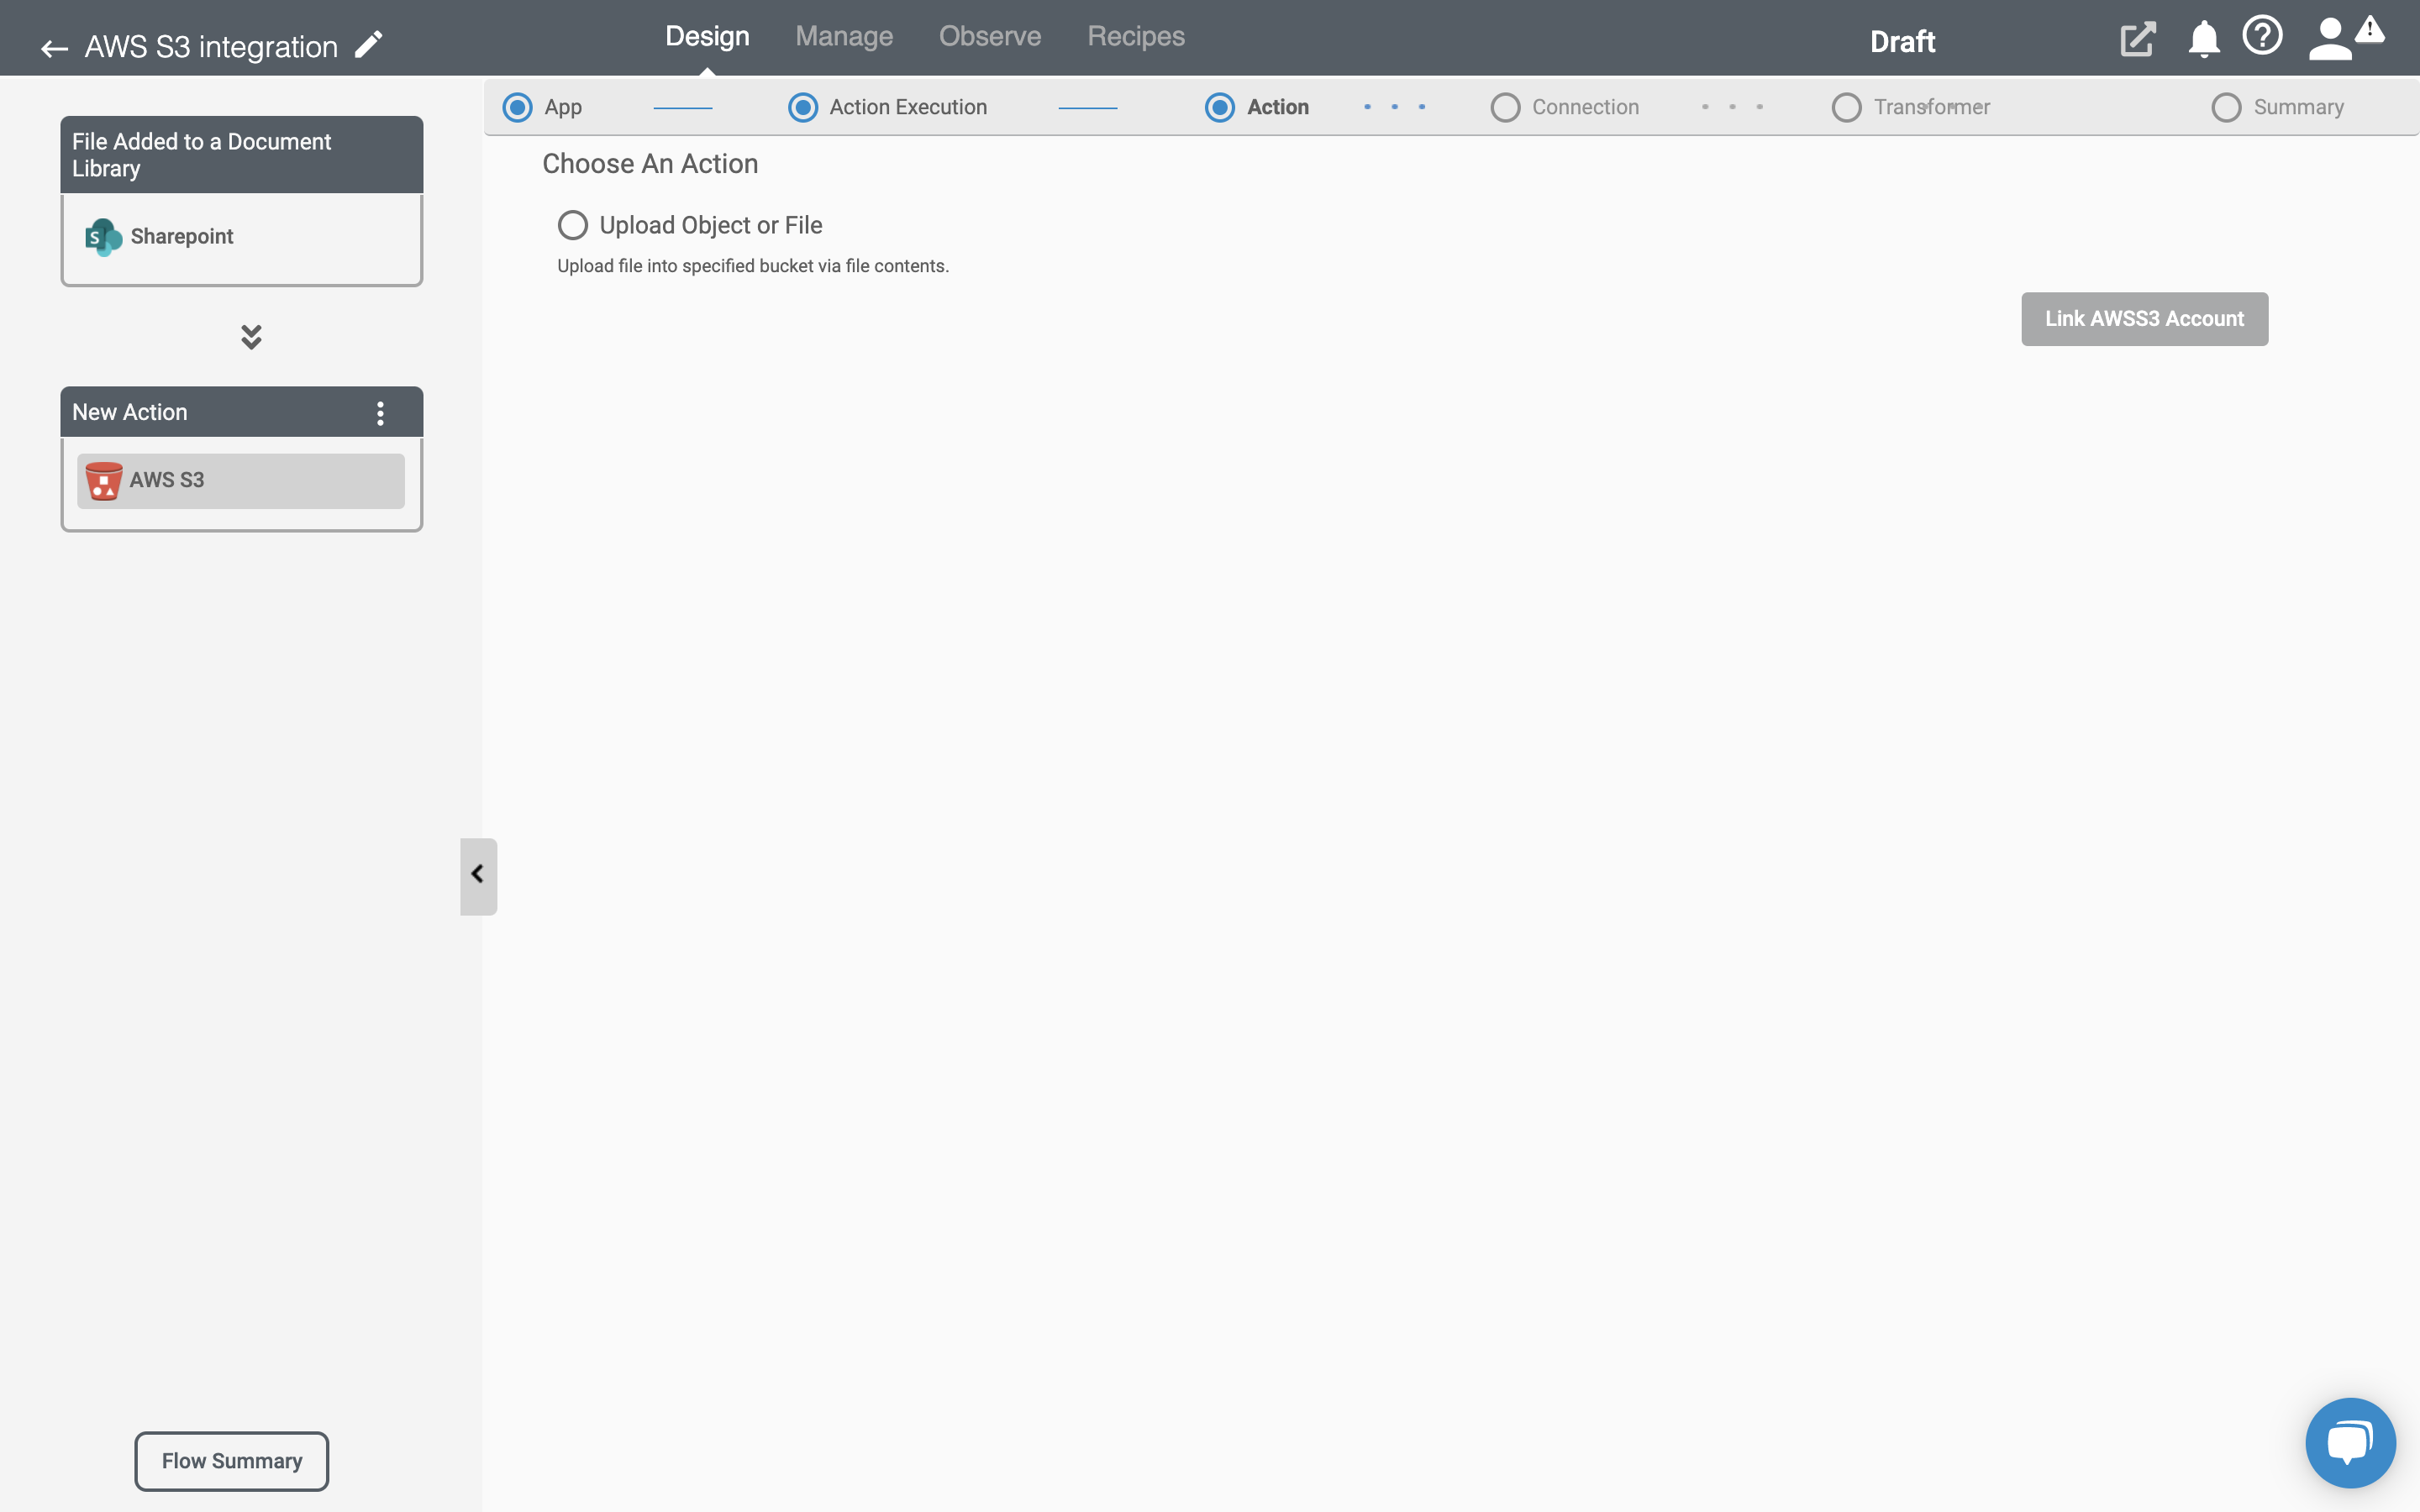
Task: Expand the New Action overflow menu
Action: (380, 412)
